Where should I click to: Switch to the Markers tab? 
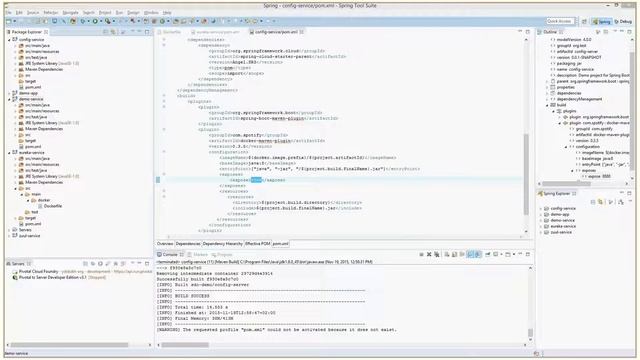[x=198, y=254]
